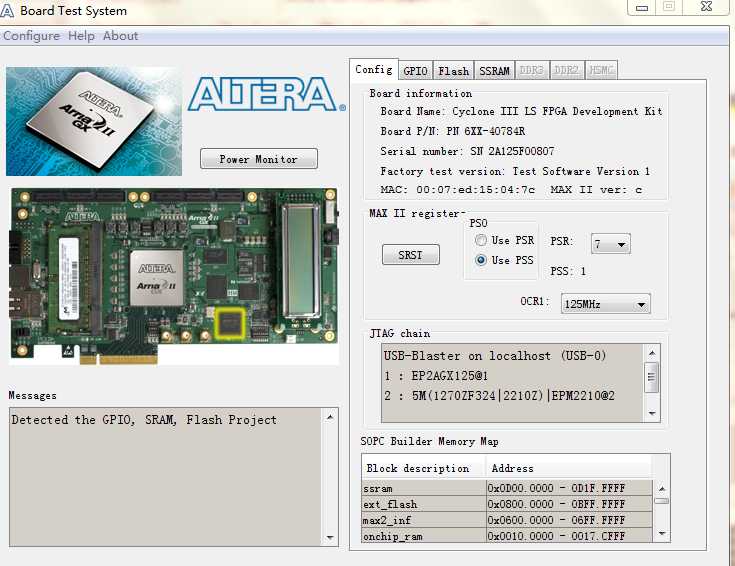This screenshot has height=566, width=735.
Task: Click the Power Monitor button
Action: [x=259, y=159]
